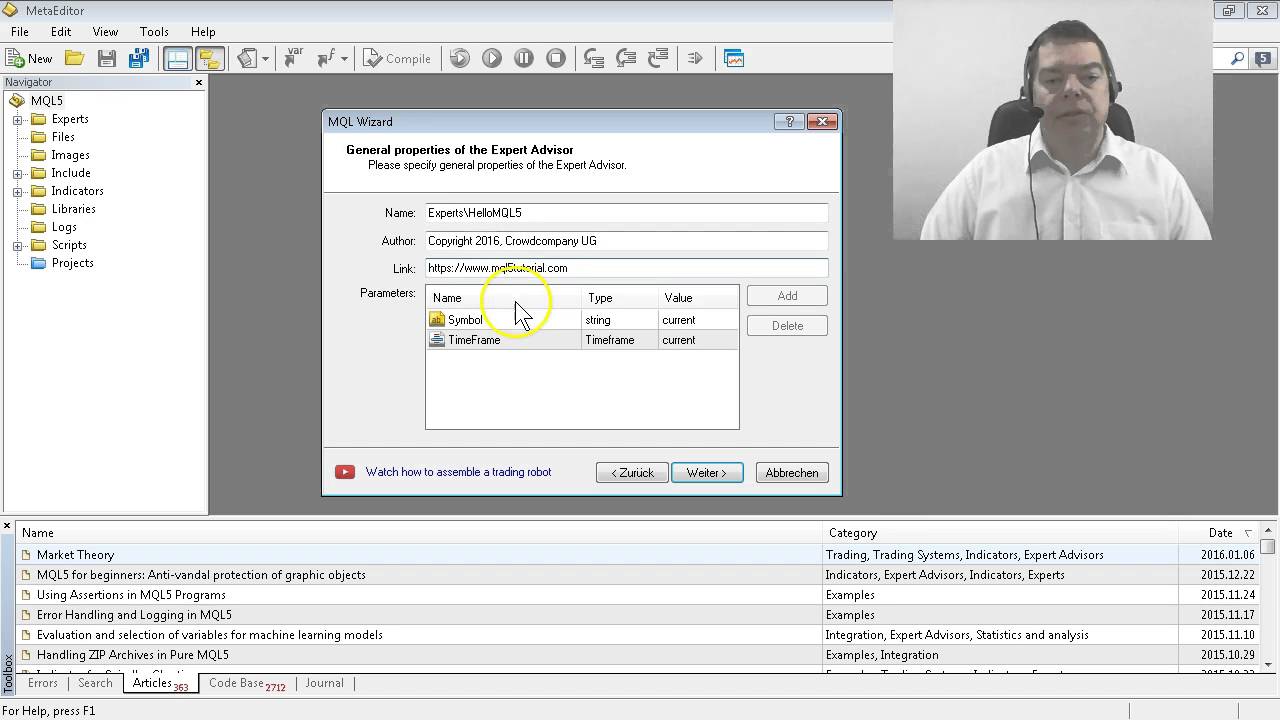The image size is (1280, 720).
Task: Pause debugging with the pause icon
Action: click(x=524, y=59)
